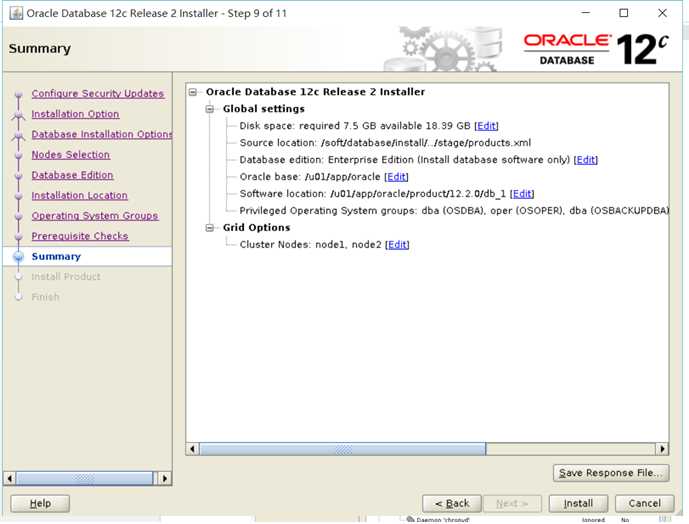The width and height of the screenshot is (689, 524).
Task: Return to Database Edition step
Action: point(73,175)
